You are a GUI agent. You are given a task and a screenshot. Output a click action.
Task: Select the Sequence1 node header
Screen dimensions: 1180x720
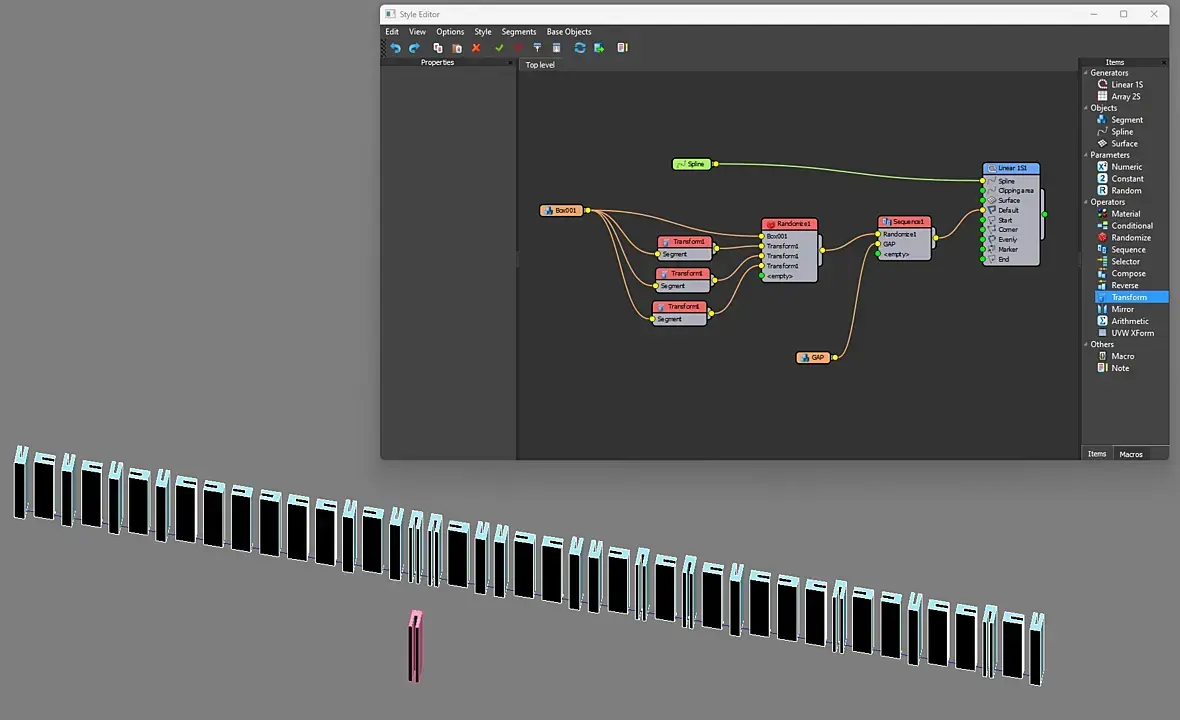point(904,222)
